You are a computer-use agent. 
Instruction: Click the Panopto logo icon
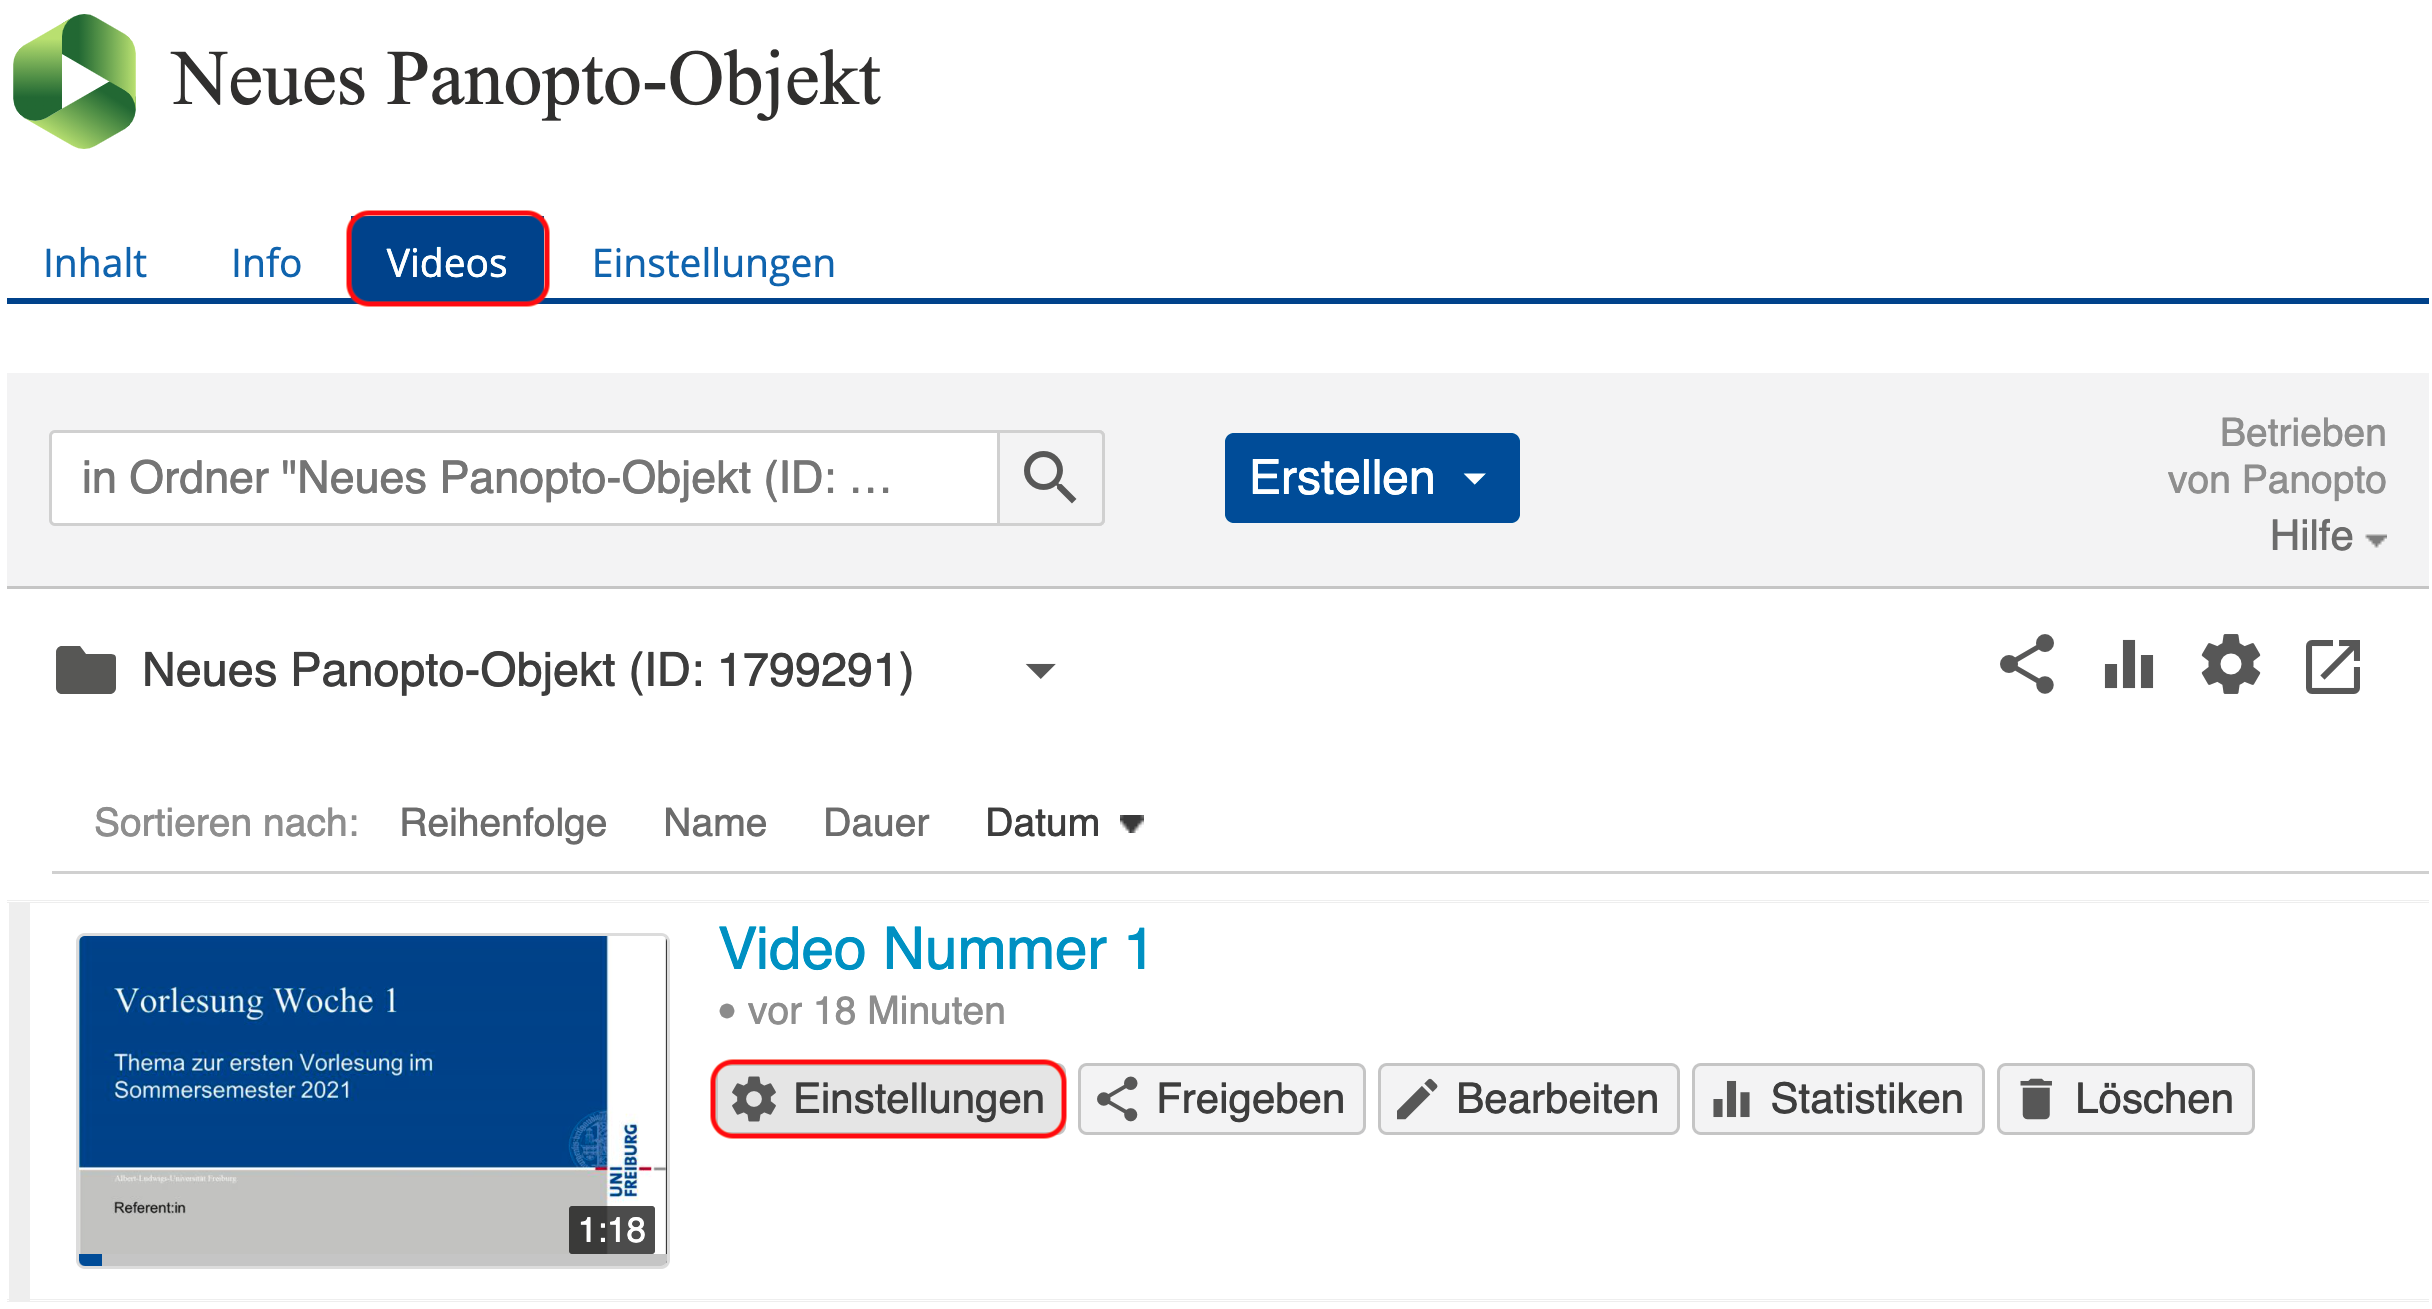point(74,81)
